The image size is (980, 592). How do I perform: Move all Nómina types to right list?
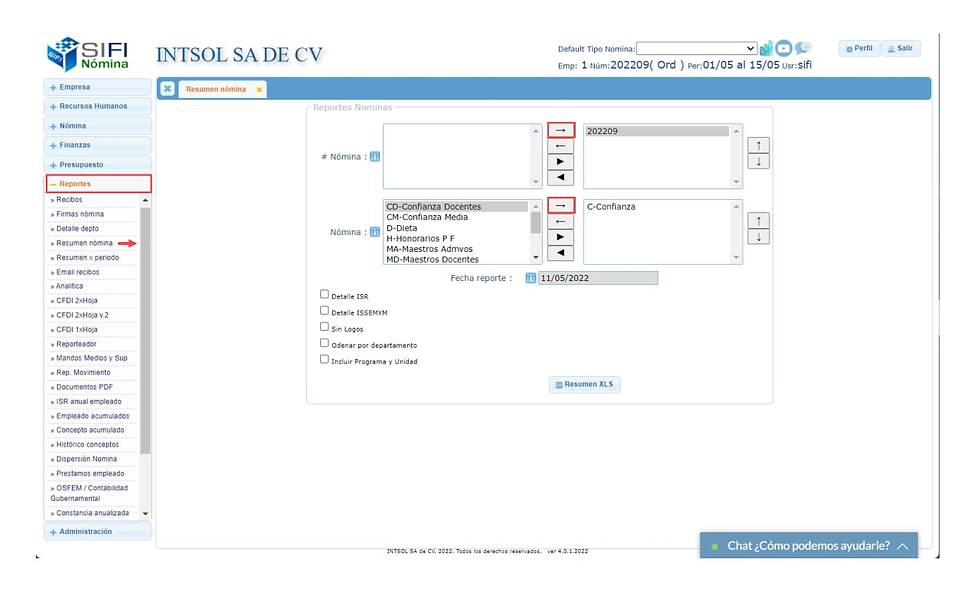pyautogui.click(x=561, y=237)
